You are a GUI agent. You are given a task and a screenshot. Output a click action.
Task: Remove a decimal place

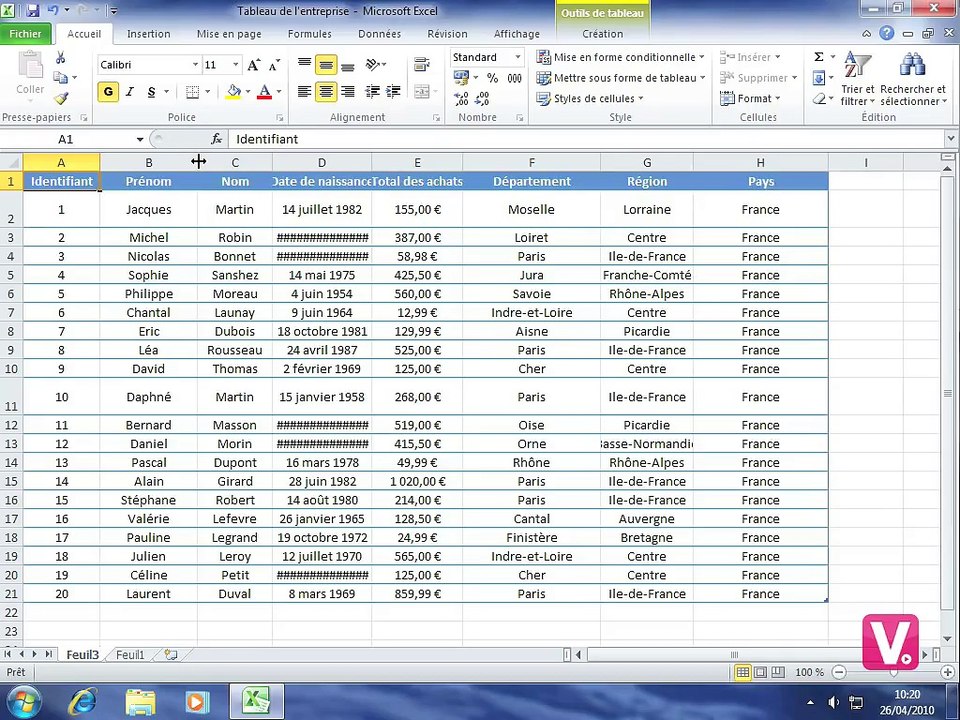point(482,98)
